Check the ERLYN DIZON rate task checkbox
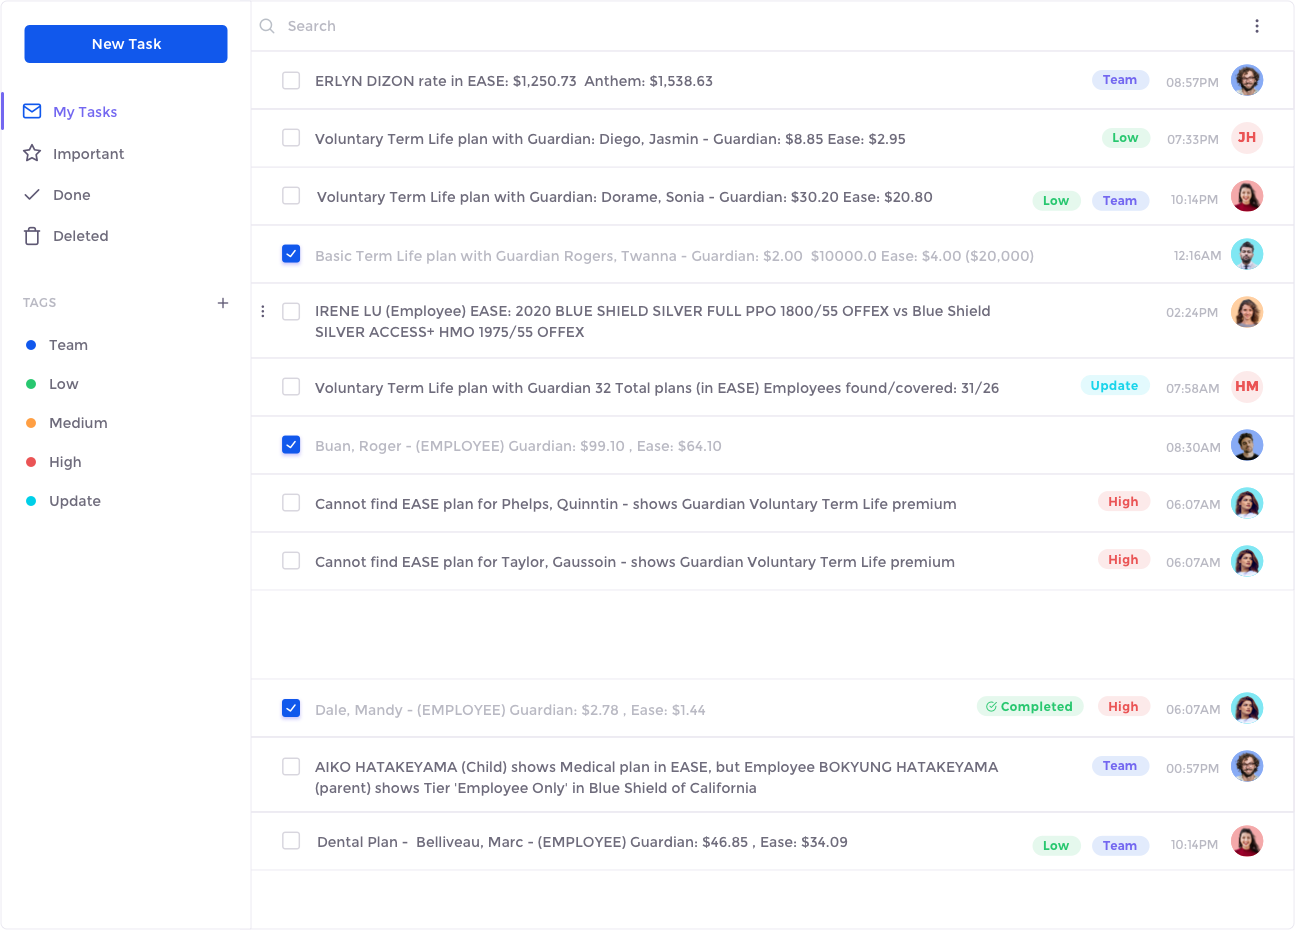This screenshot has width=1295, height=930. coord(291,80)
